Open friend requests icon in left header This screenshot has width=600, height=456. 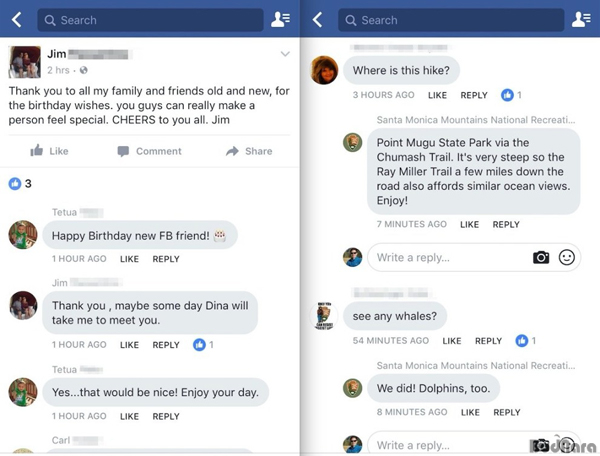(x=280, y=20)
